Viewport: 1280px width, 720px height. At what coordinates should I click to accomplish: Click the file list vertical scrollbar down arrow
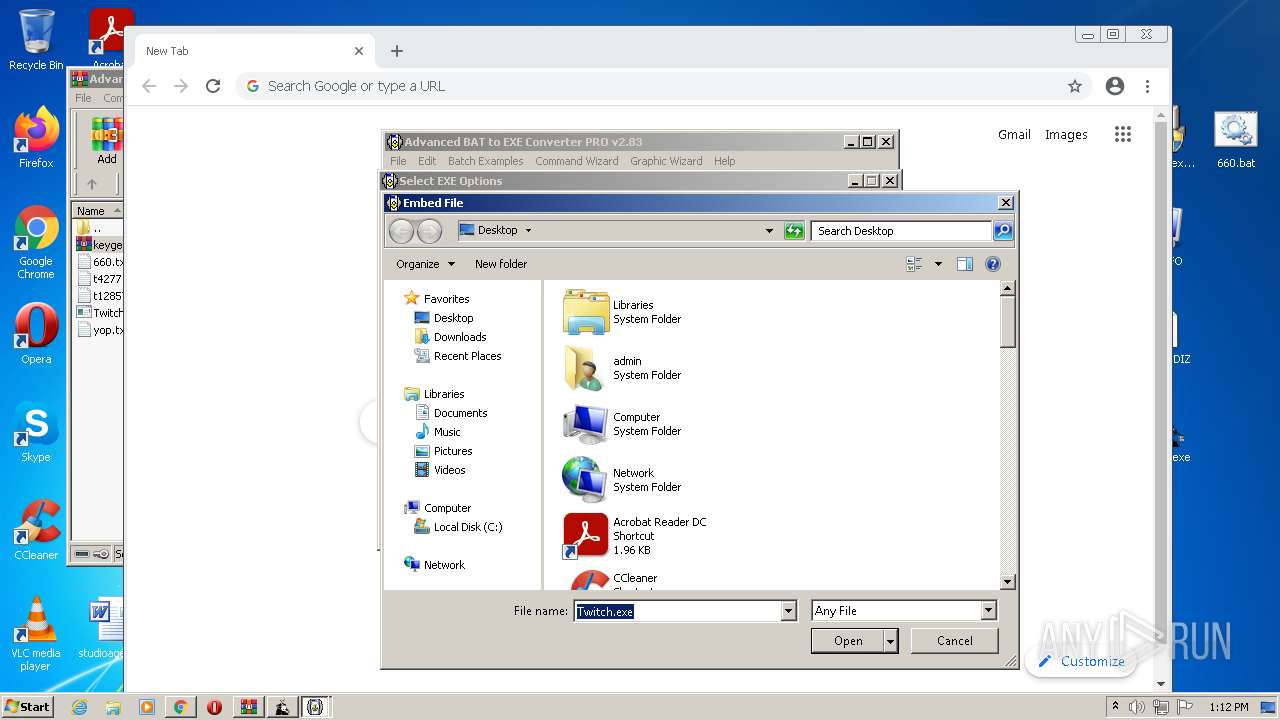[x=1008, y=581]
